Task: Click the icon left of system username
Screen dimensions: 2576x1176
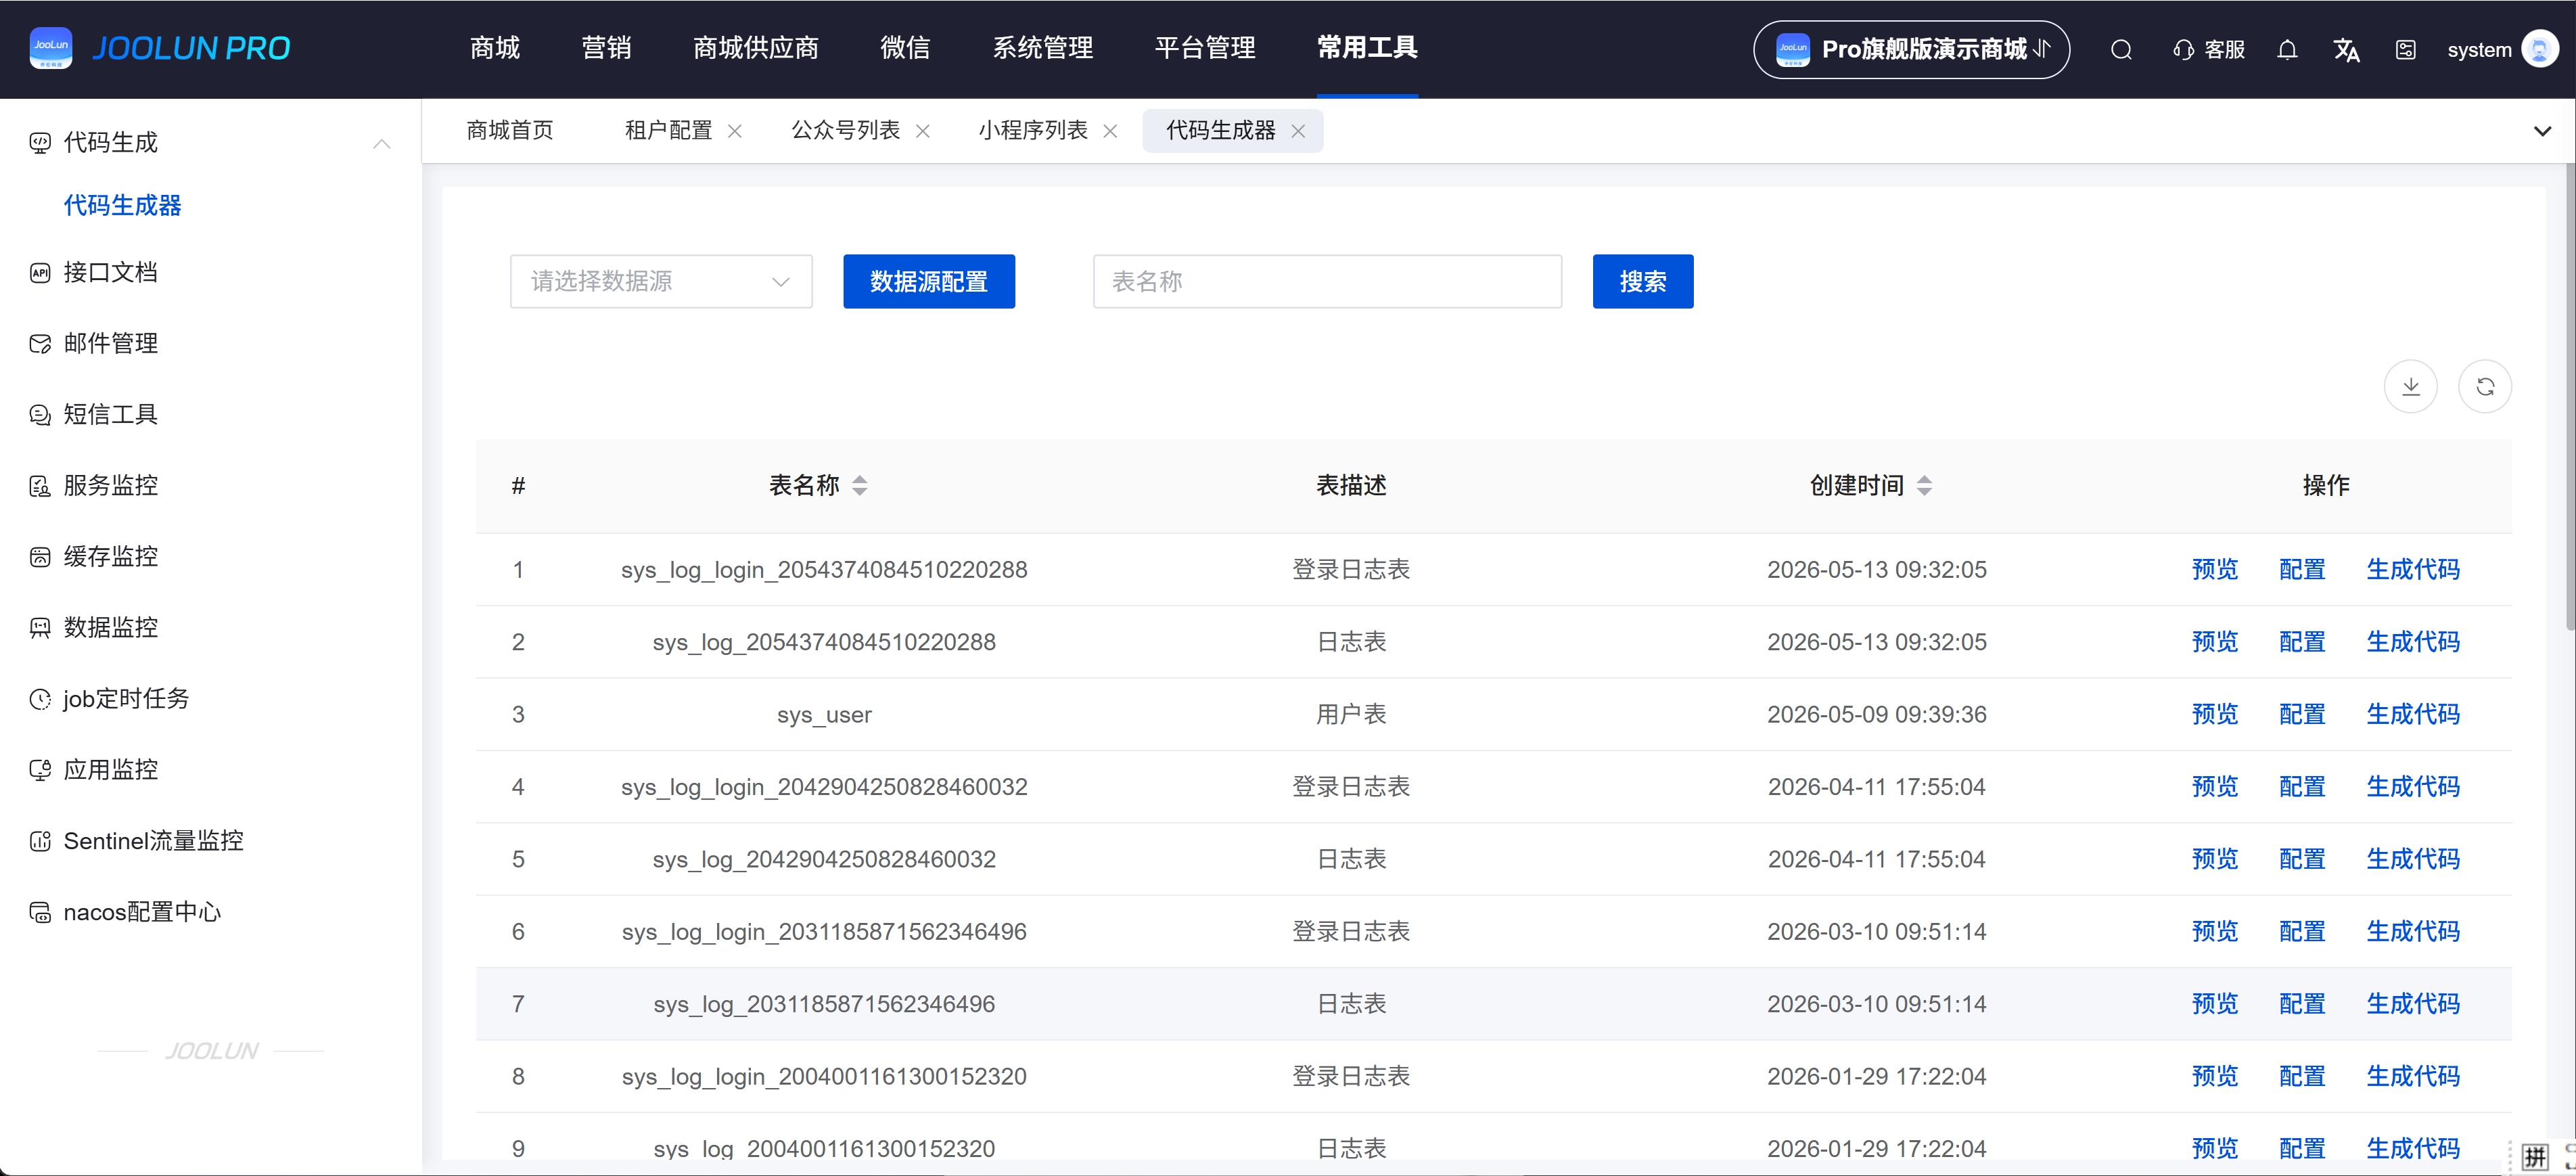Action: tap(2406, 50)
